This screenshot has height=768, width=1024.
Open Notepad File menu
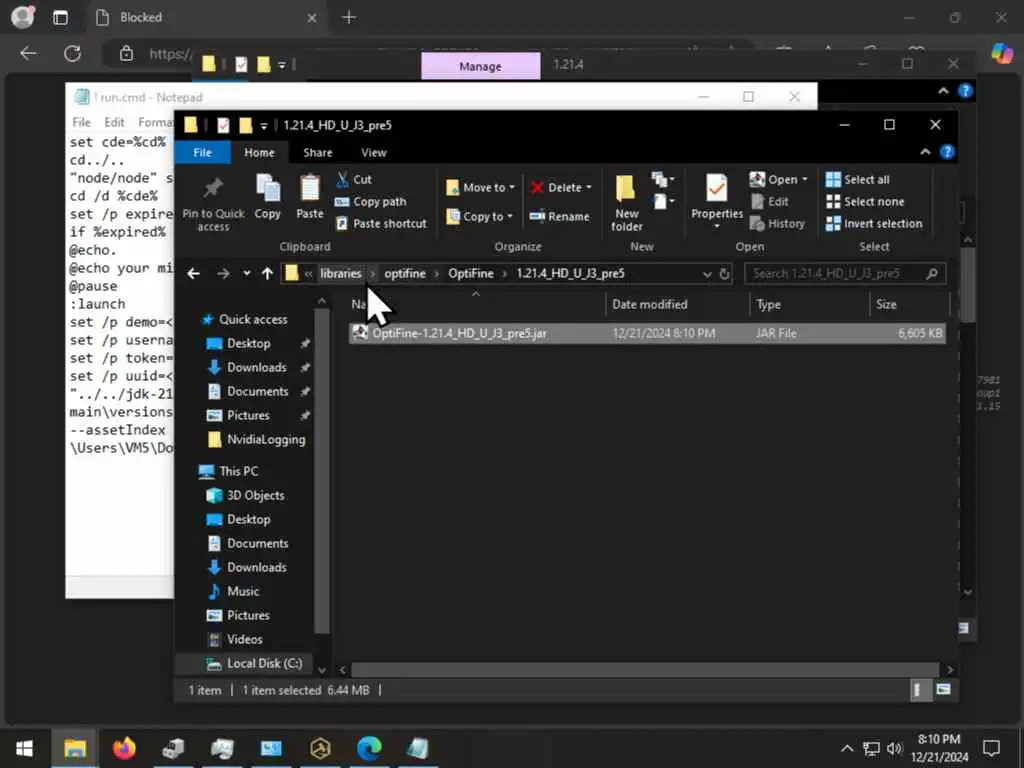click(x=82, y=122)
